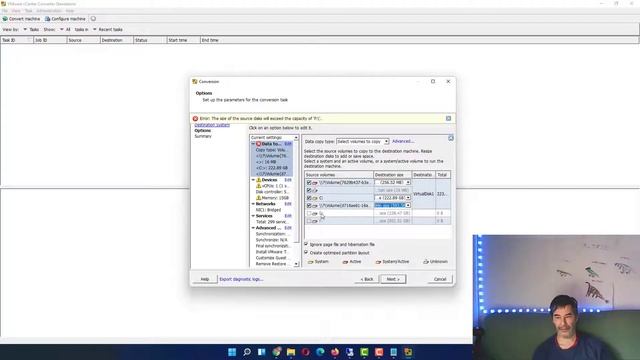
Task: Click the round icon after Configure machine
Action: [x=93, y=19]
